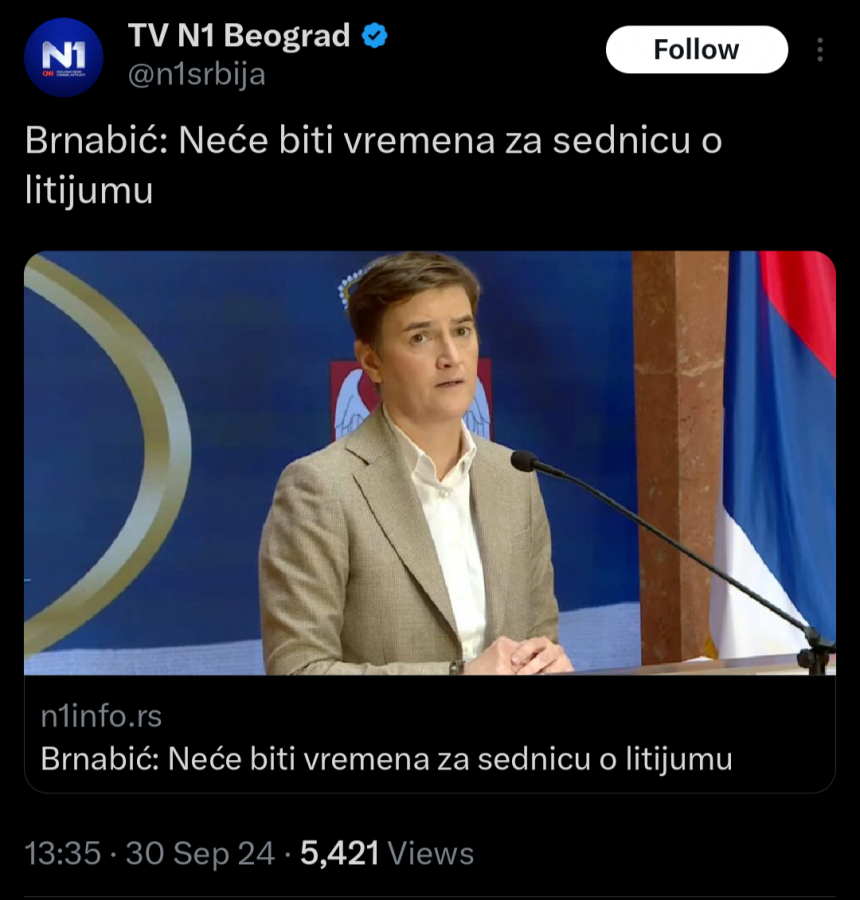
Task: Follow the TV N1 Beograd account
Action: pos(696,50)
